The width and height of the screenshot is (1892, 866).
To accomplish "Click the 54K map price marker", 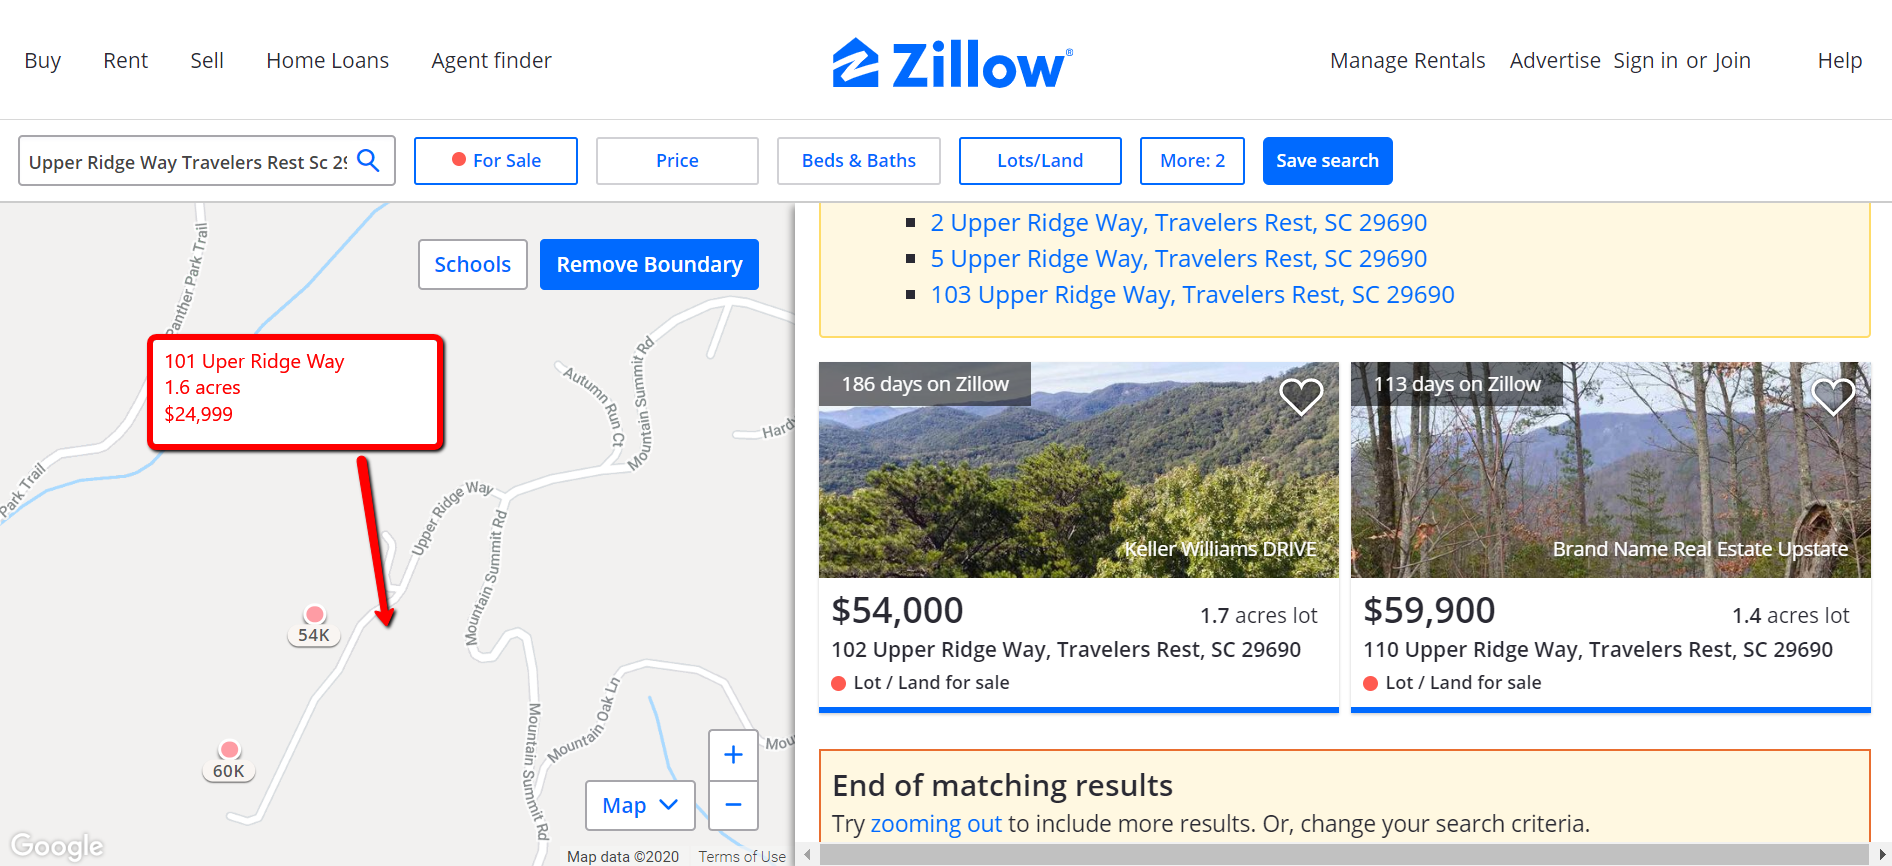I will point(314,634).
